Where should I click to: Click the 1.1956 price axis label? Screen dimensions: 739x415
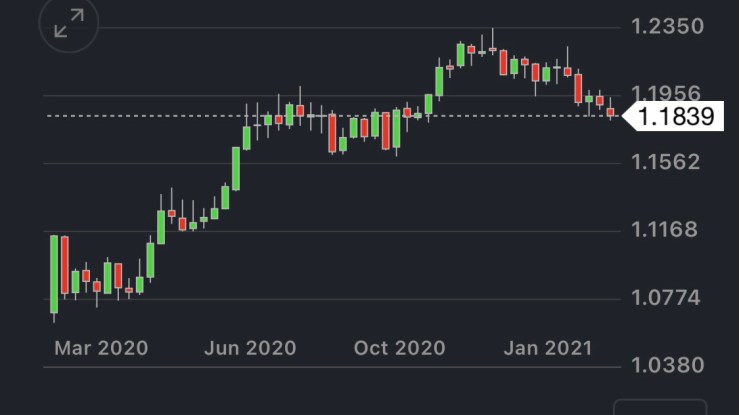(669, 94)
